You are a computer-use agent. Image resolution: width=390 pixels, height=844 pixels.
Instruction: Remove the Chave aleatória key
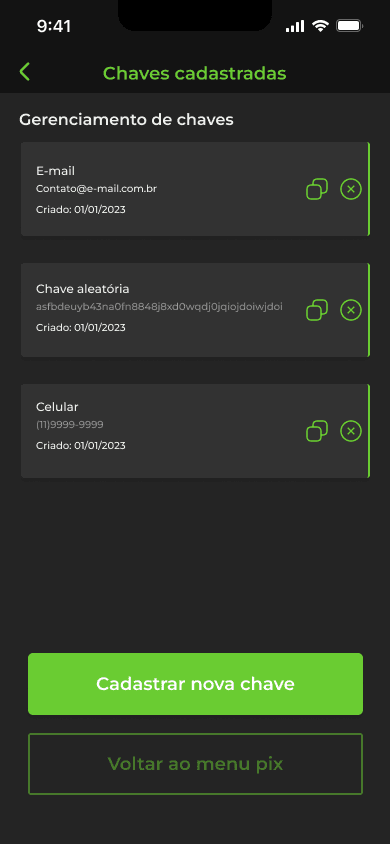pos(351,310)
